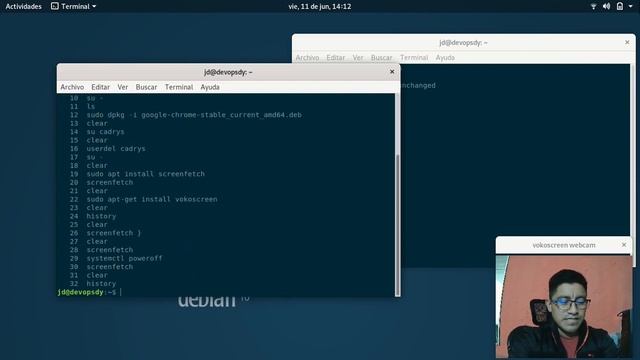
Task: Open Editar menu in back terminal window
Action: [x=336, y=58]
